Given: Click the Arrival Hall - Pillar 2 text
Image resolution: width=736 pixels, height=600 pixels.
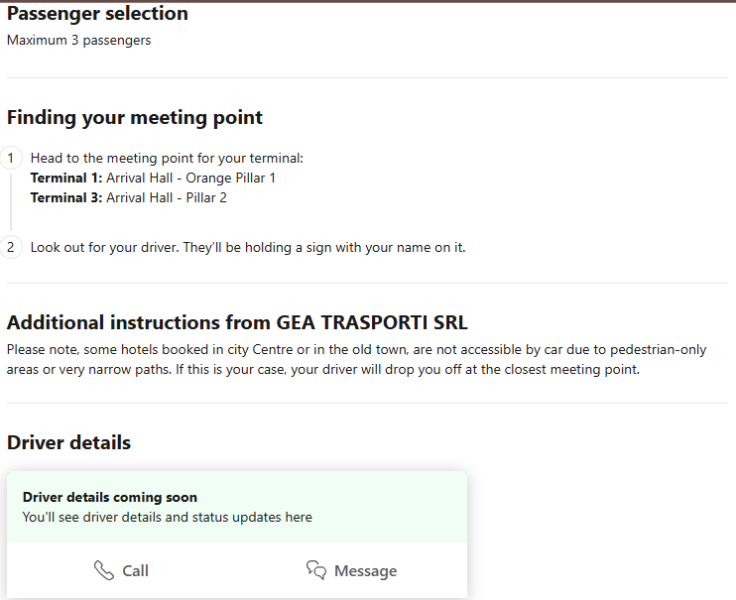Looking at the screenshot, I should click(x=166, y=198).
